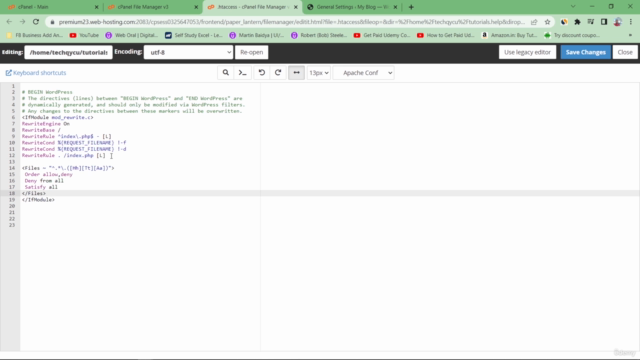Click the "</IfModule>" closing line
The image size is (640, 360).
pyautogui.click(x=38, y=200)
